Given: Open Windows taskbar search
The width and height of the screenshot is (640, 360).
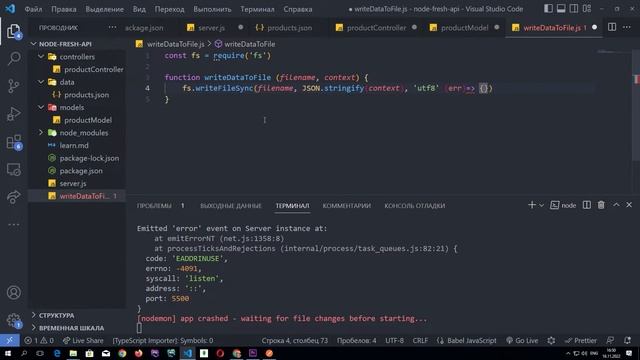Looking at the screenshot, I should pos(24,353).
